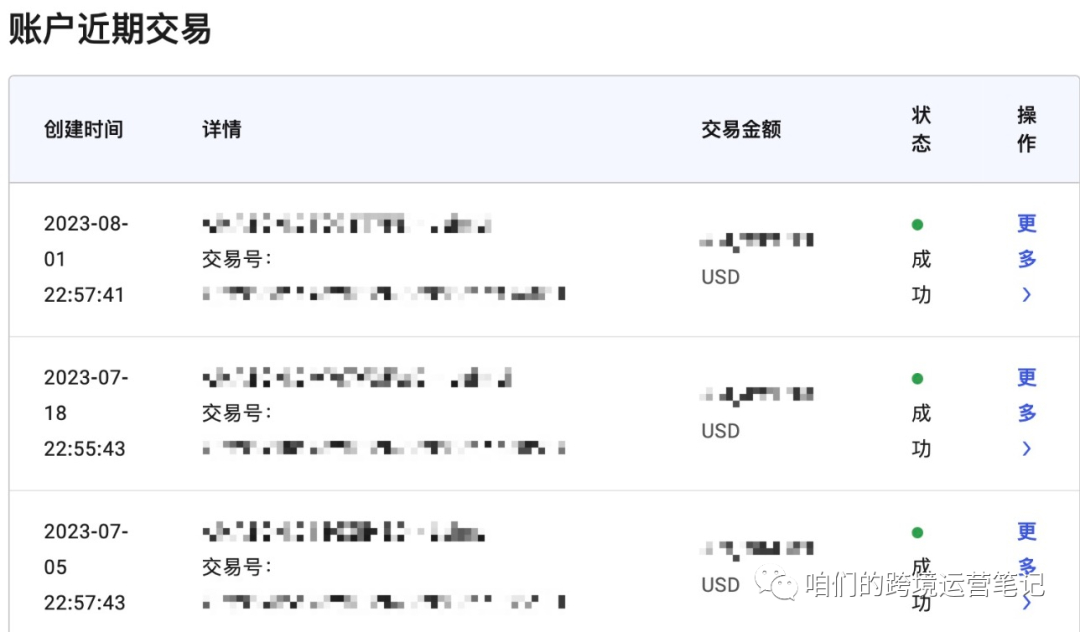Viewport: 1080px width, 632px height.
Task: Click green status dot for 2023-07-18 transaction
Action: coord(917,379)
